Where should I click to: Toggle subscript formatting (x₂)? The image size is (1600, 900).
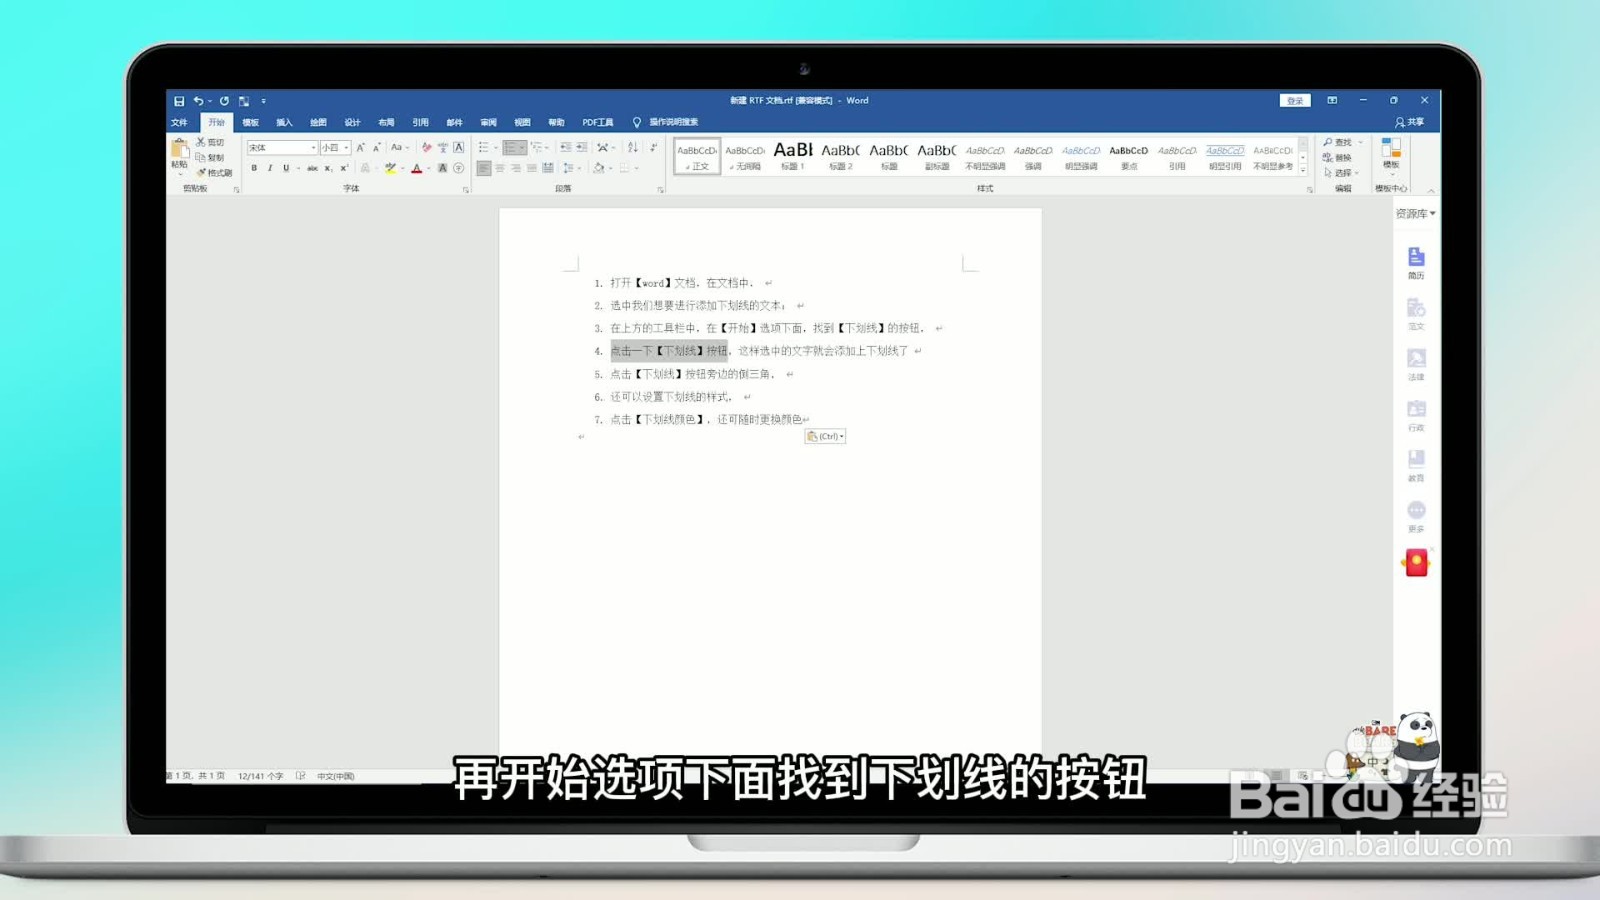[328, 168]
